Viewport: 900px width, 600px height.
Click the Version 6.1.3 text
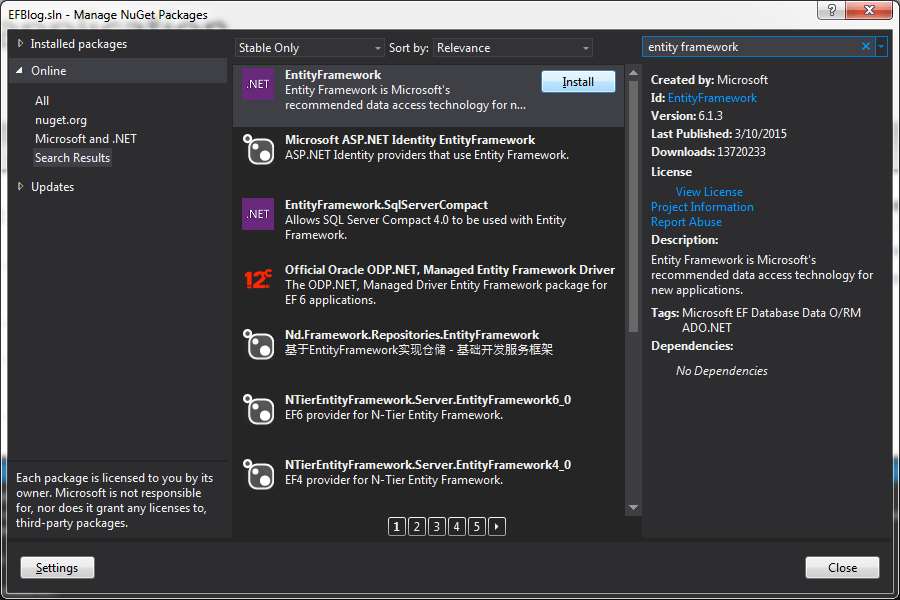[686, 116]
